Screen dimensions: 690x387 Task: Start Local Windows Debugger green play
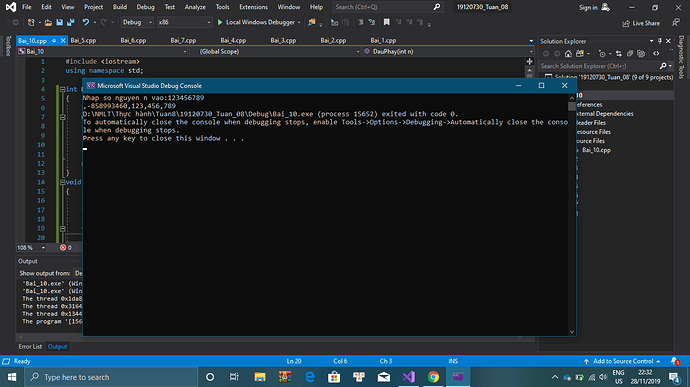[x=220, y=22]
